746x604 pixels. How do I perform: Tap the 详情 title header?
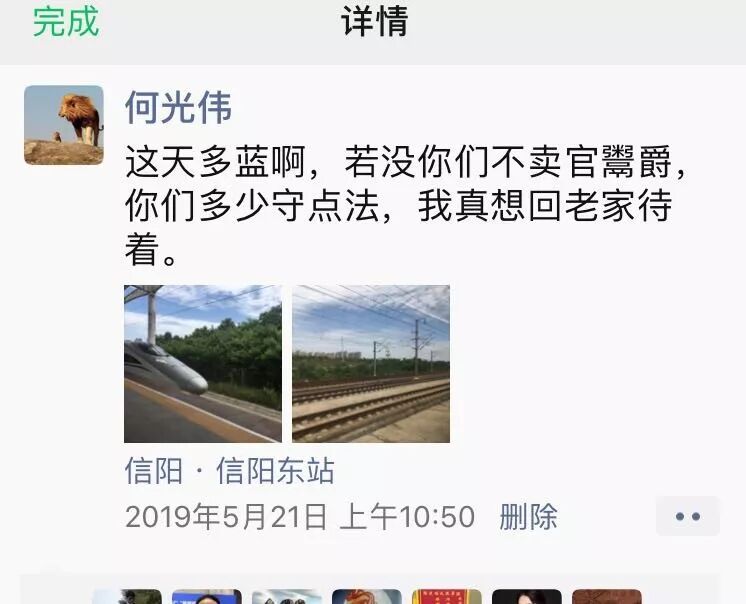coord(374,22)
